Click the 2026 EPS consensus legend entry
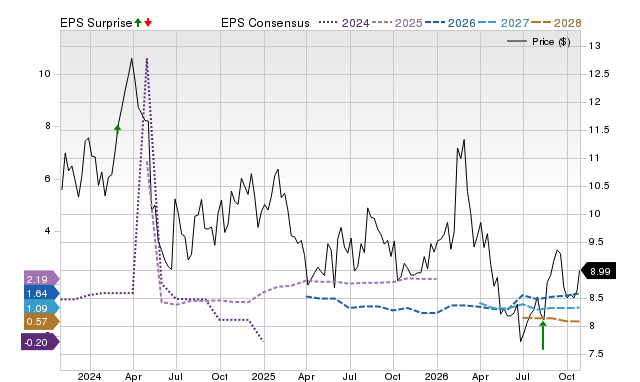The width and height of the screenshot is (640, 382). [x=450, y=23]
